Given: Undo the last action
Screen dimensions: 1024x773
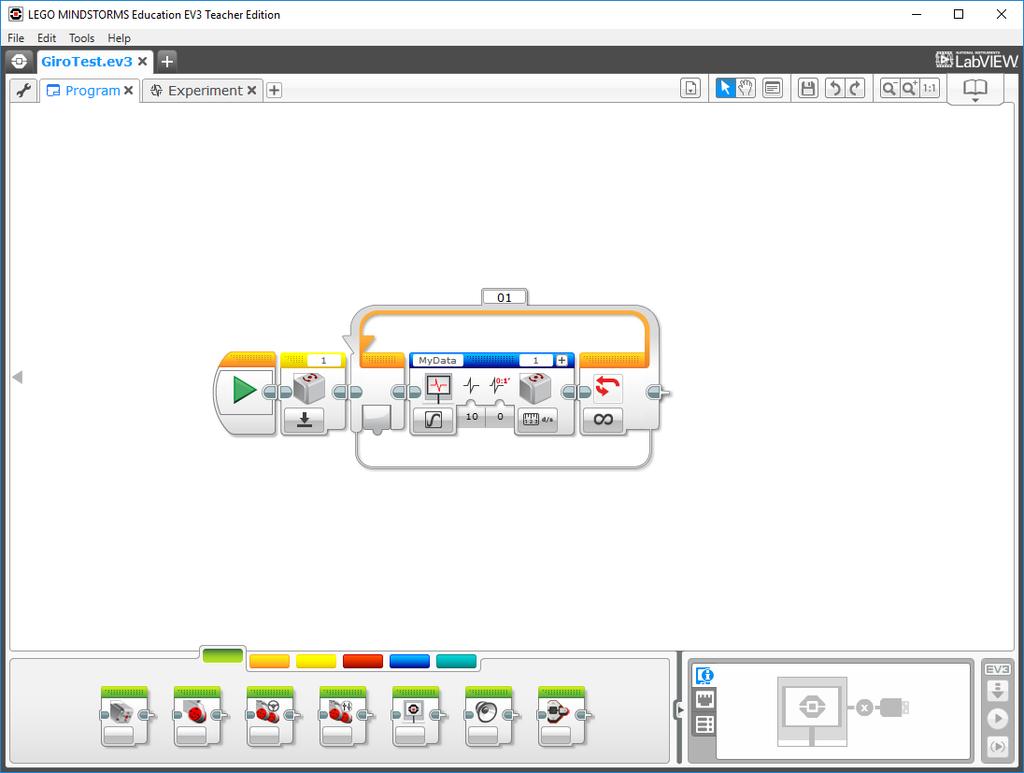Looking at the screenshot, I should coord(835,88).
